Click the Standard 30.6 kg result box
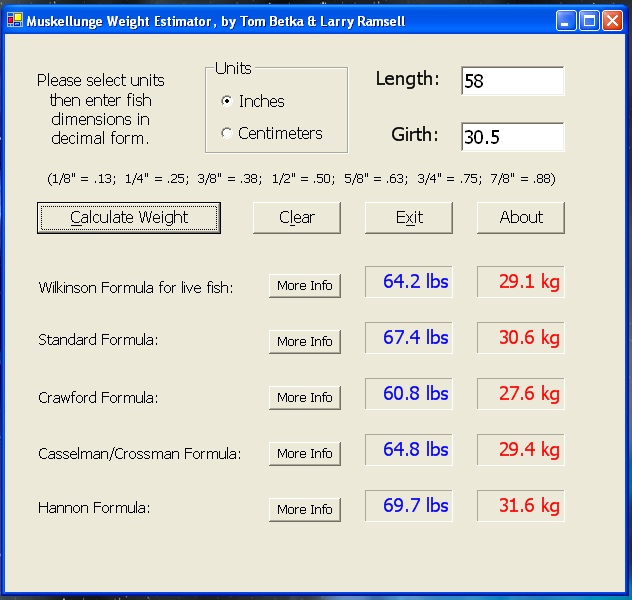Viewport: 632px width, 600px height. [x=521, y=338]
